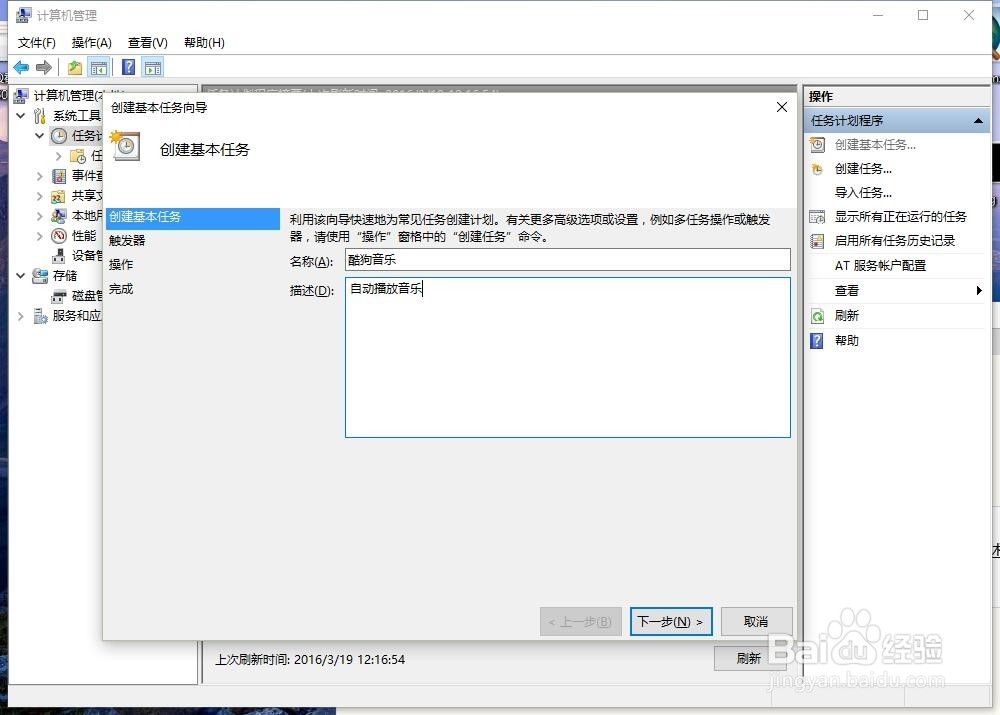Screen dimensions: 1000x715
Task: Click 创建任务... in the action pane
Action: tap(863, 169)
